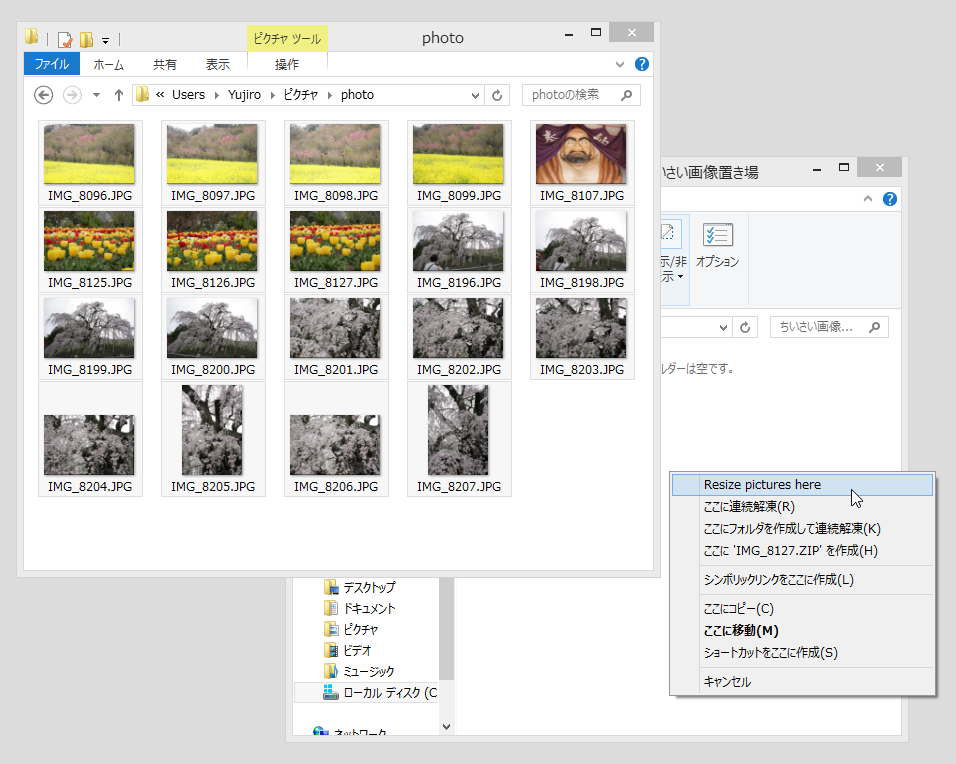
Task: Expand address dropdown in back window
Action: pyautogui.click(x=723, y=327)
